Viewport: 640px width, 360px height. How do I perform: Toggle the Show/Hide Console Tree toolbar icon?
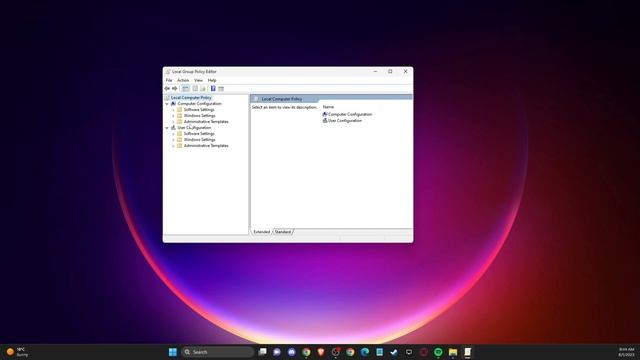185,89
